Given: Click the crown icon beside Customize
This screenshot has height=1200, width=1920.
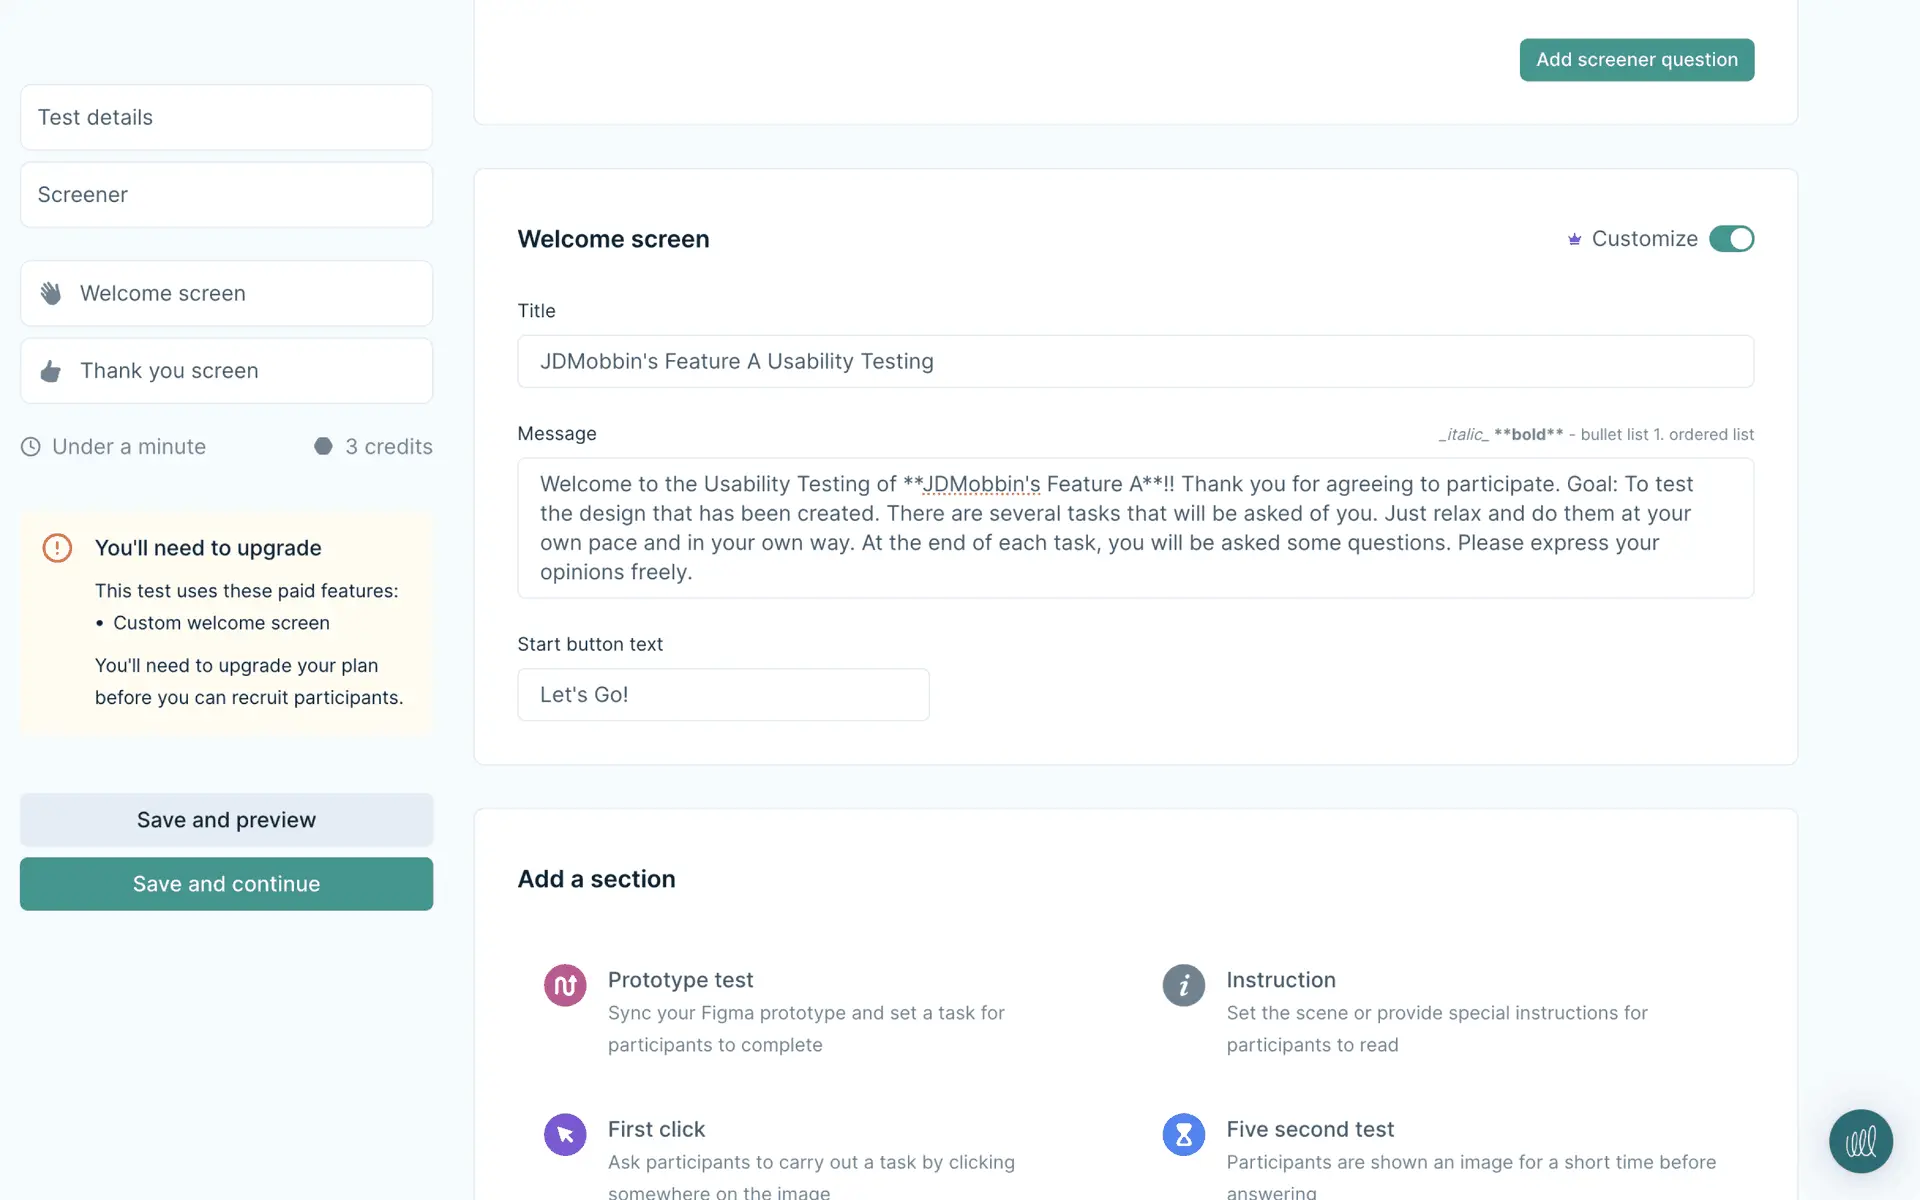Looking at the screenshot, I should tap(1574, 239).
